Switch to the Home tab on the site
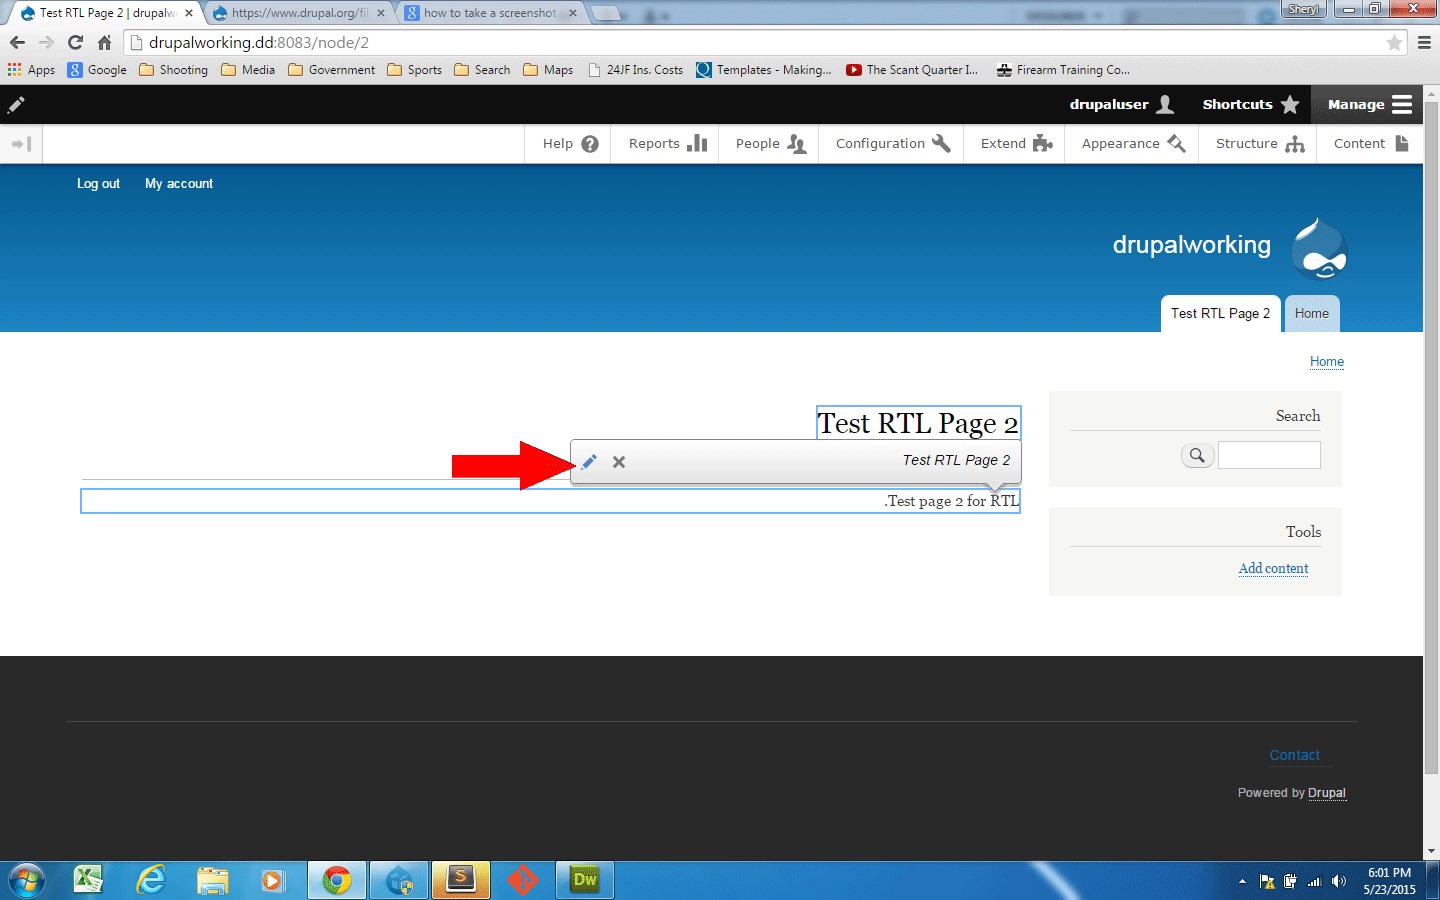 pos(1312,313)
